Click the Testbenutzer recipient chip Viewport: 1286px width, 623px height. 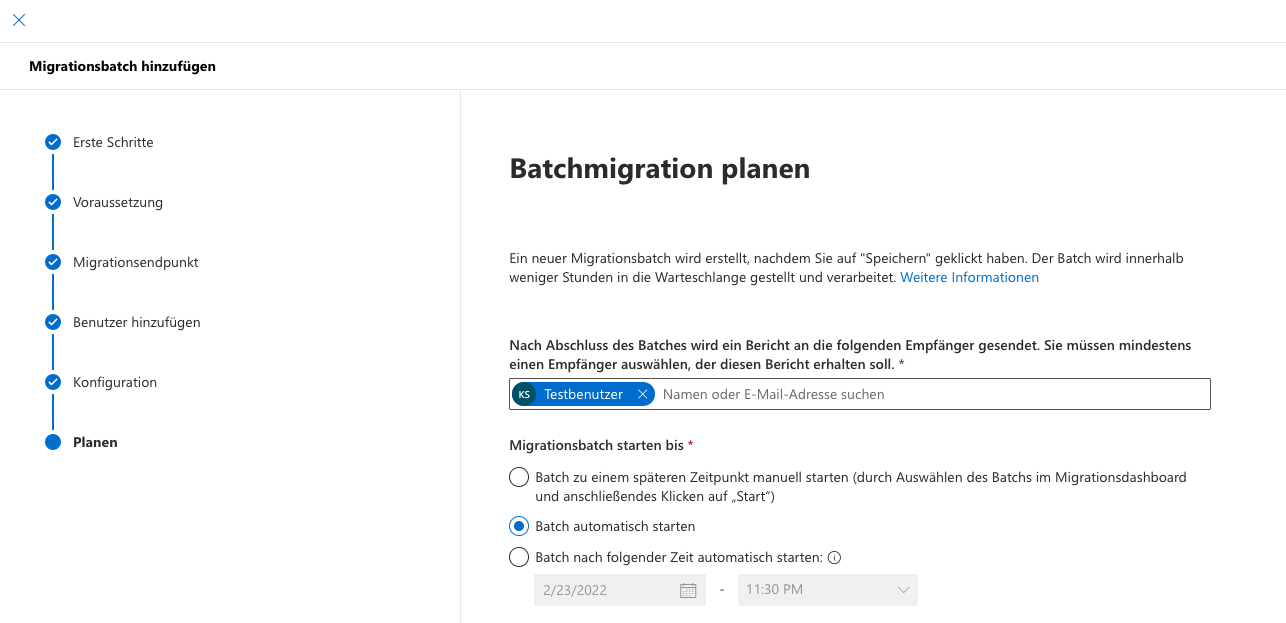pyautogui.click(x=582, y=394)
